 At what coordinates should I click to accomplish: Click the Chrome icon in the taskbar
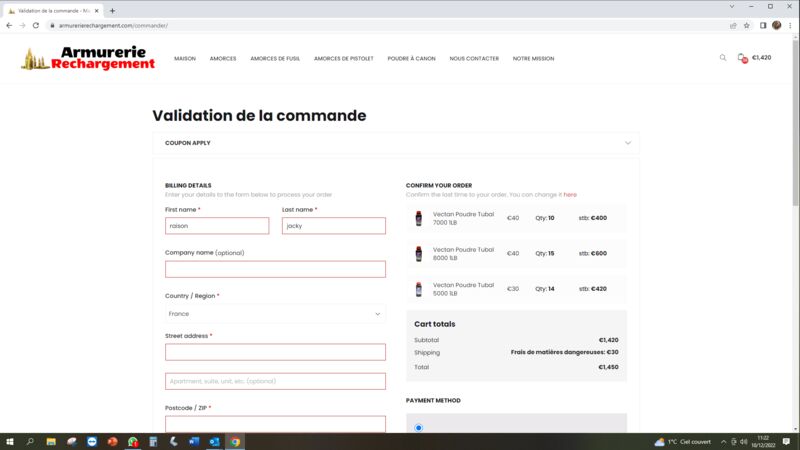pos(235,442)
